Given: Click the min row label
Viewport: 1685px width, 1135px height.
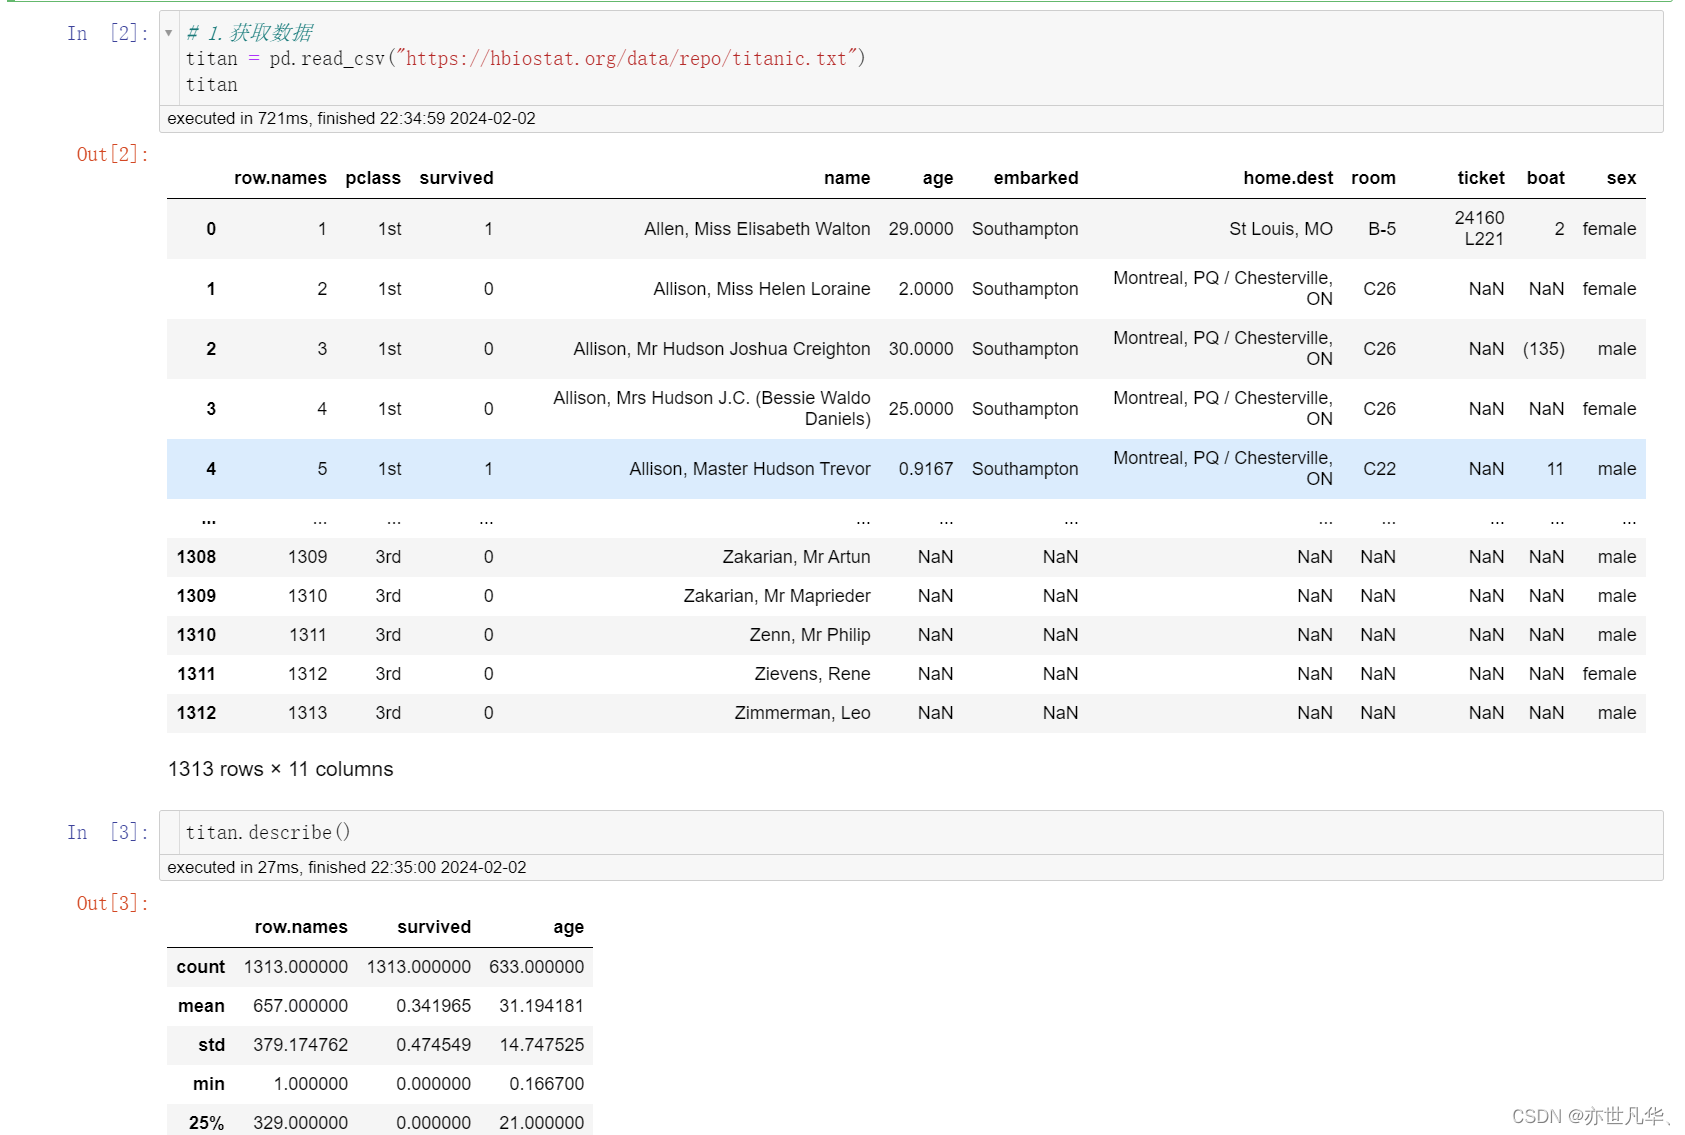Looking at the screenshot, I should 208,1084.
